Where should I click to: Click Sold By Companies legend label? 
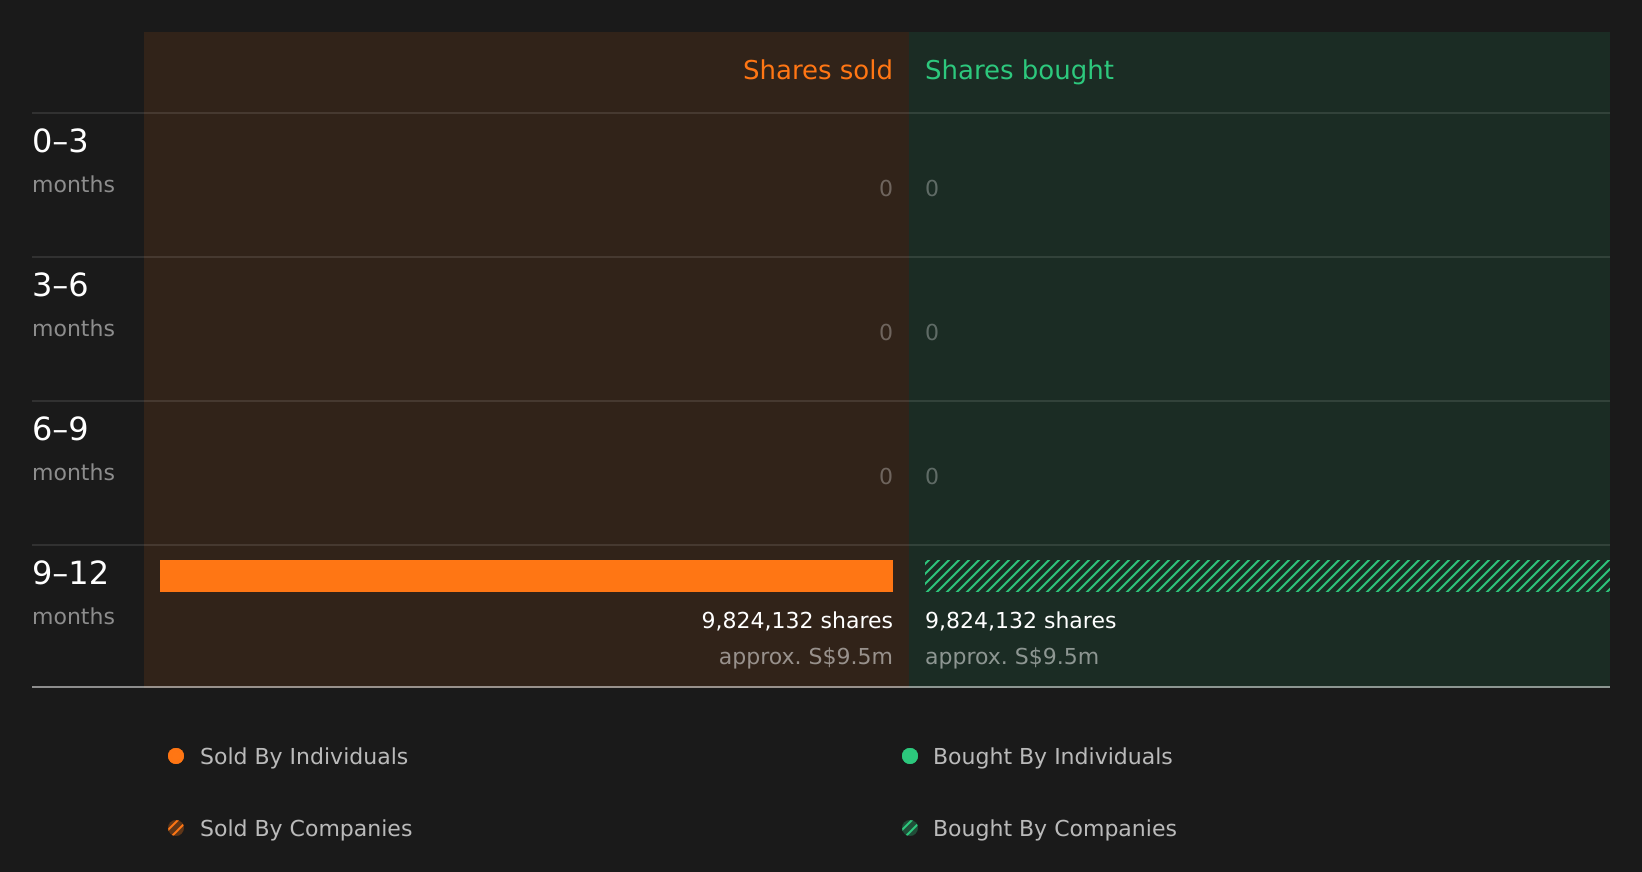tap(306, 828)
